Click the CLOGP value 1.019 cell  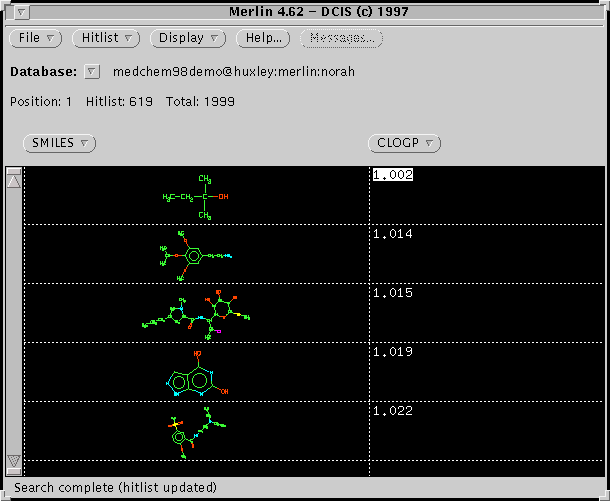[x=392, y=352]
